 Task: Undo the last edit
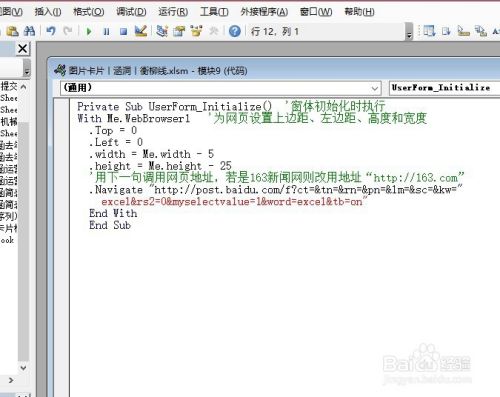click(51, 31)
